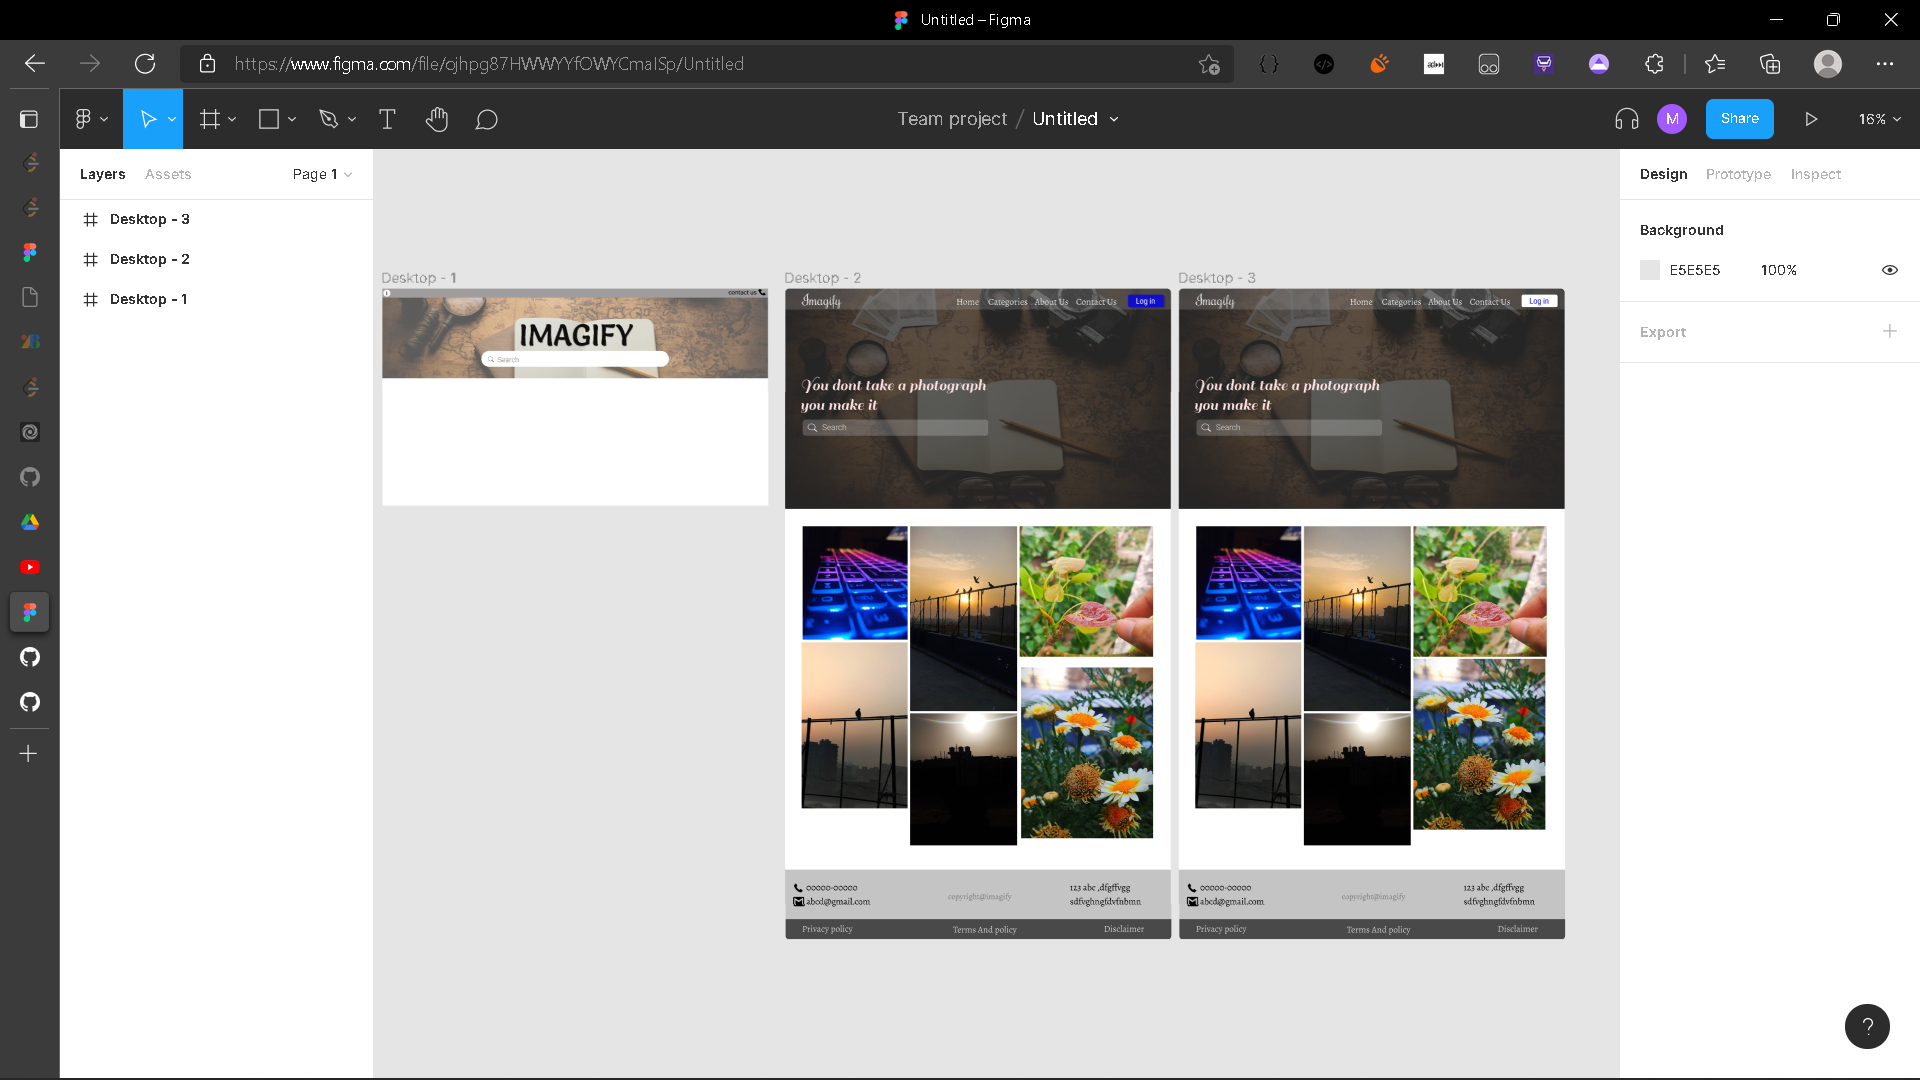This screenshot has width=1920, height=1080.
Task: Switch to the Prototype tab
Action: coord(1738,174)
